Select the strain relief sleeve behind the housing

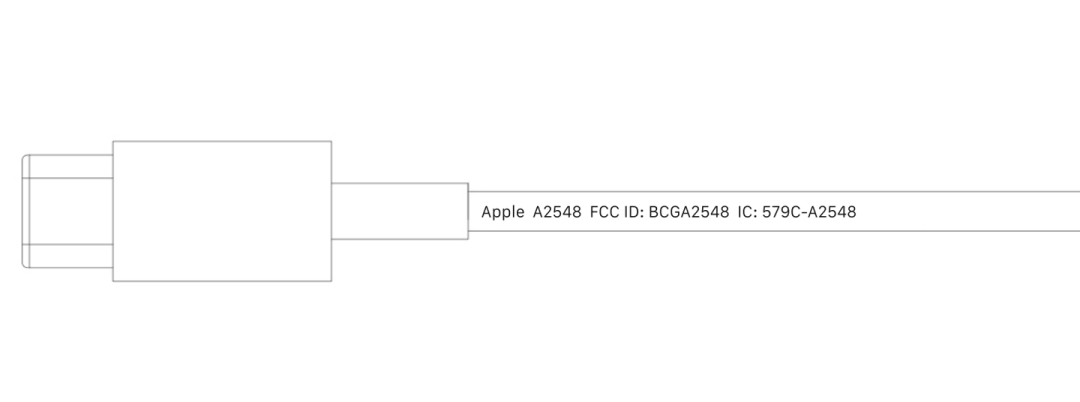[x=399, y=211]
